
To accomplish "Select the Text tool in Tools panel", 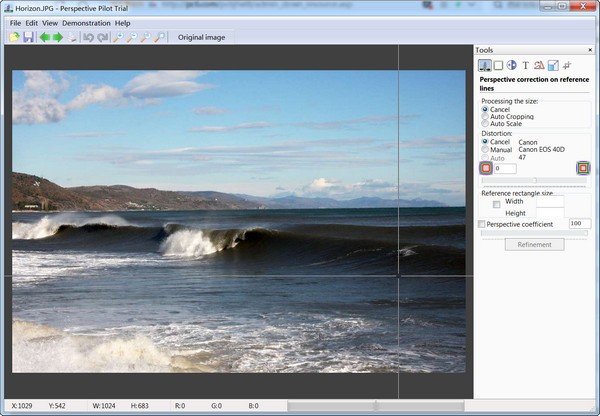I will pyautogui.click(x=525, y=65).
